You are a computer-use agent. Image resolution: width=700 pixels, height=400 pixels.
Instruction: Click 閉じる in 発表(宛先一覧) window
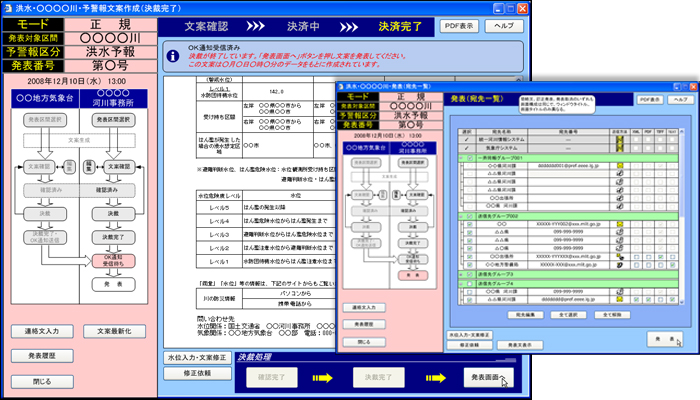[x=364, y=342]
